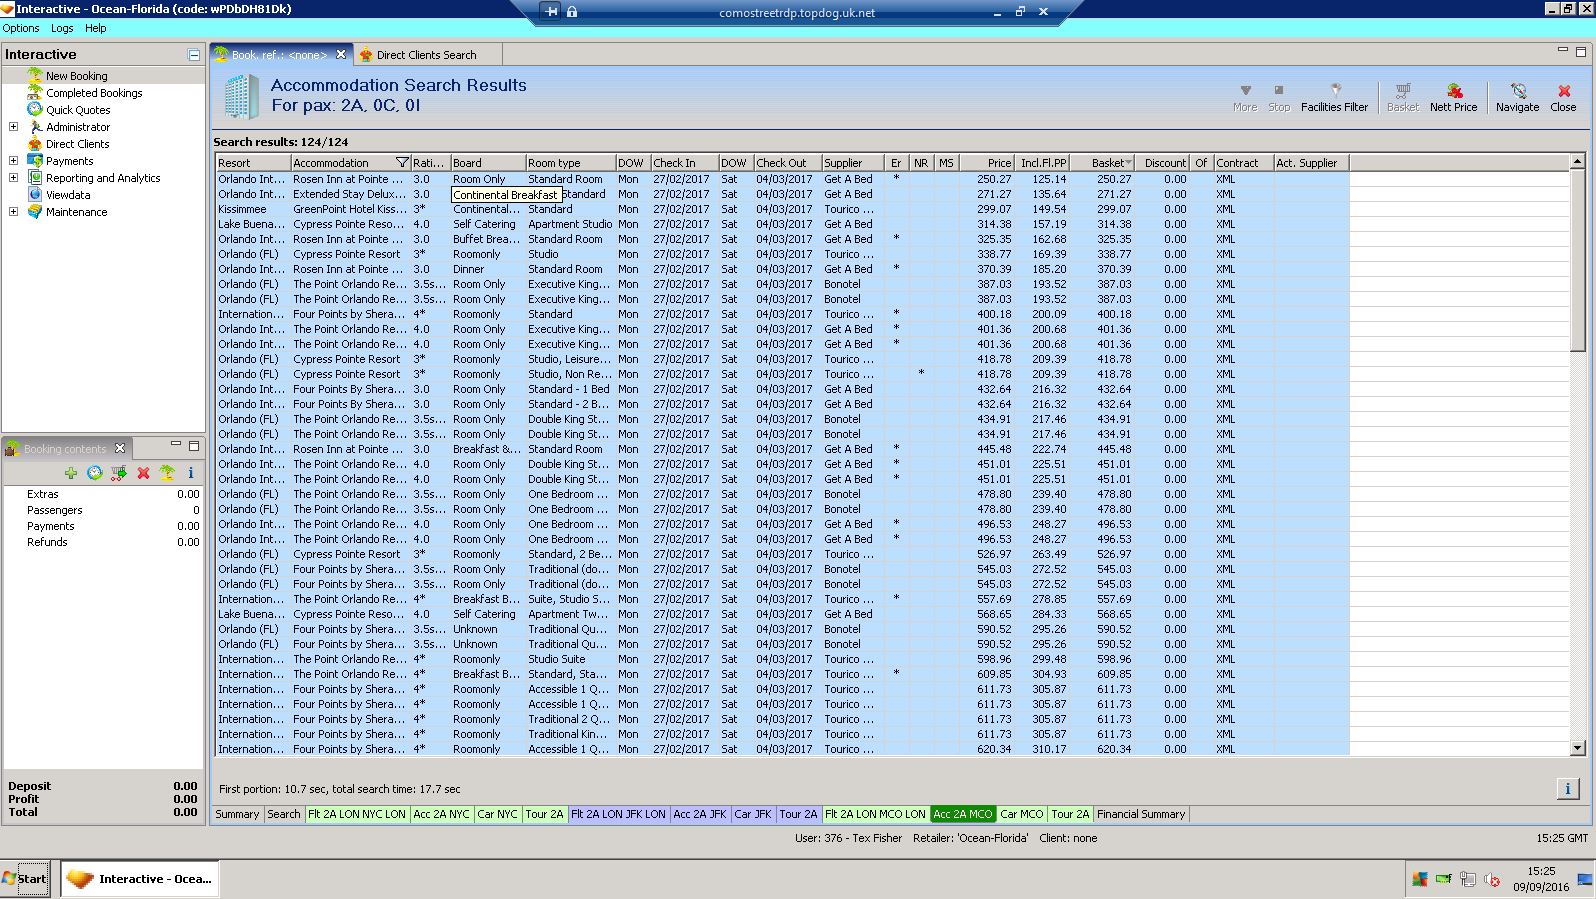The image size is (1596, 899).
Task: Open the Navigate compass tool
Action: point(1517,97)
